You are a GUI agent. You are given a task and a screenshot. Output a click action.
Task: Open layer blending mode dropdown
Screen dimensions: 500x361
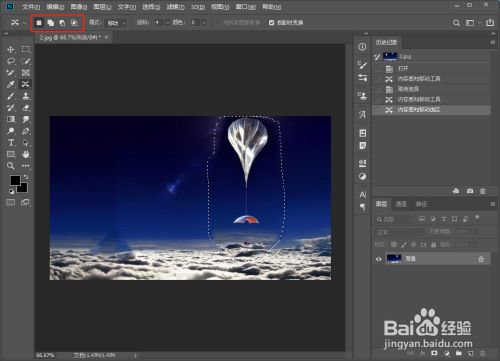[x=399, y=232]
